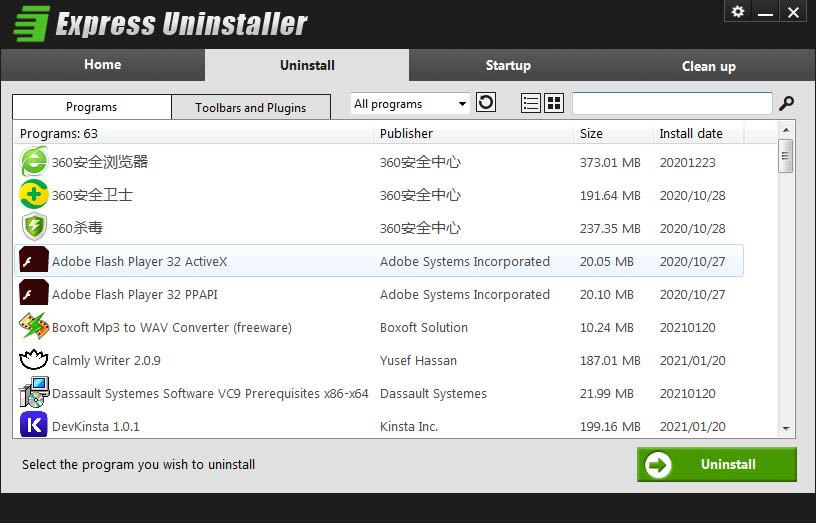Click the DevKinsta K icon

click(34, 425)
